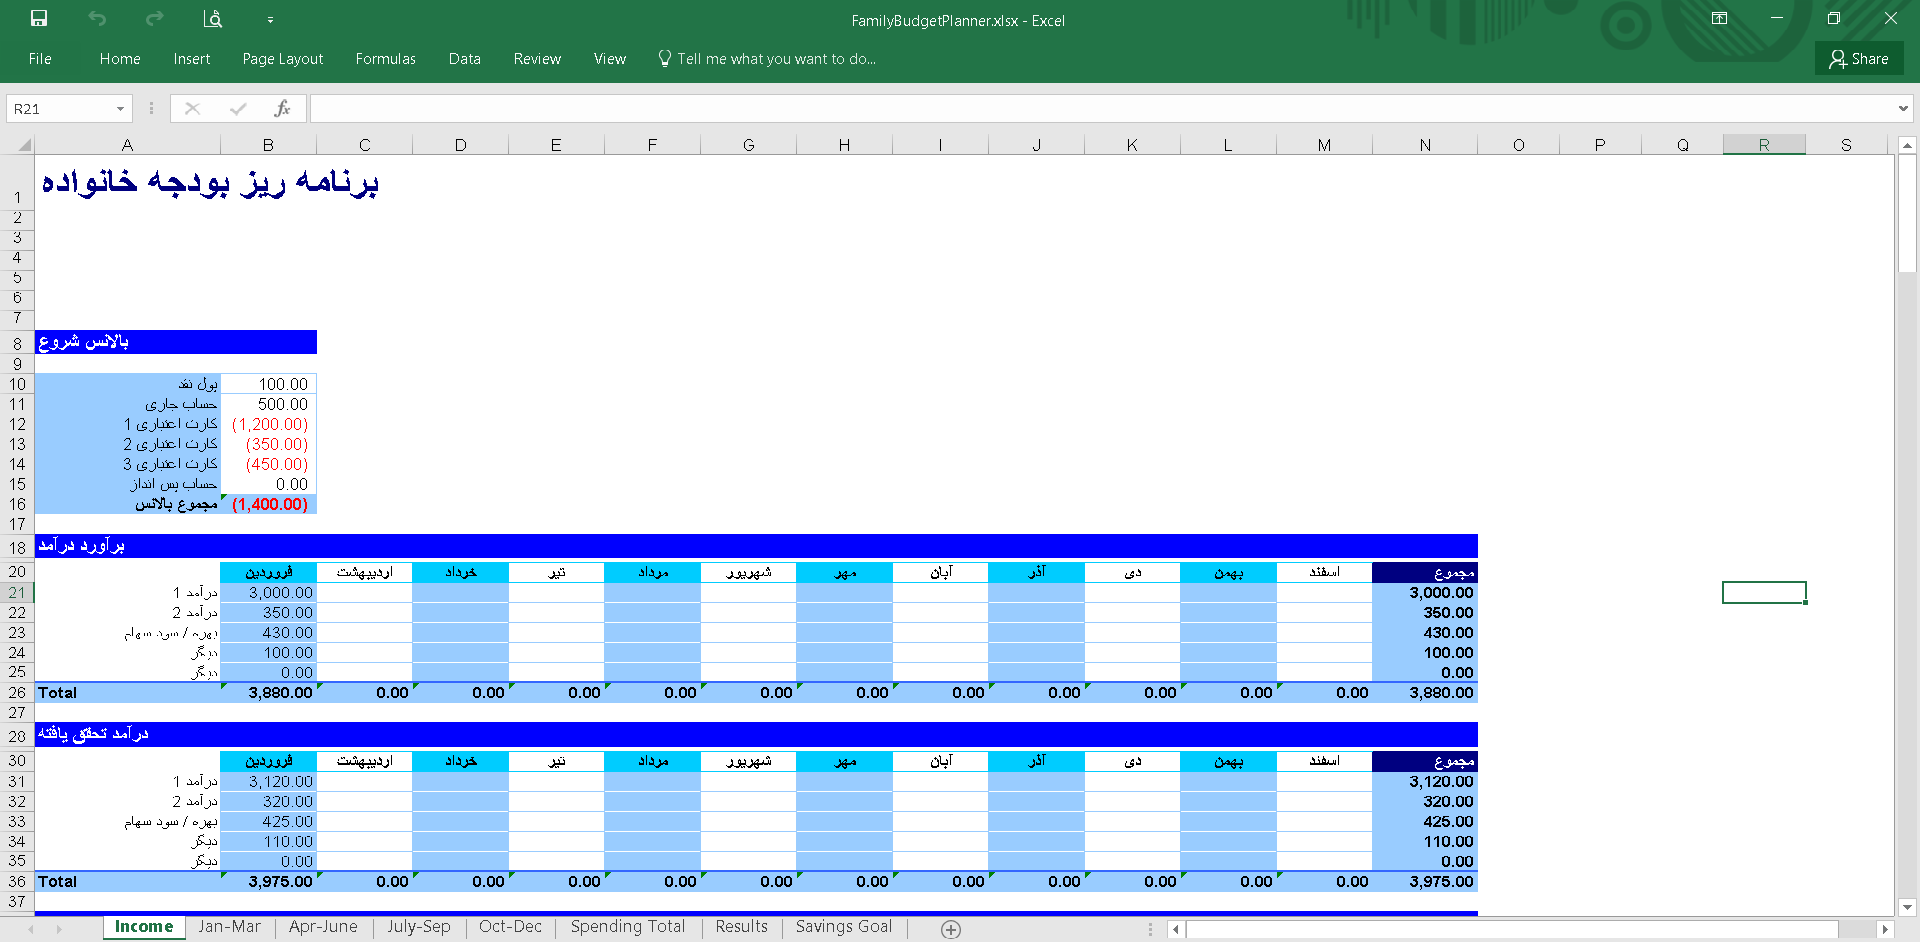
Task: Open the Formulas ribbon tab
Action: tap(385, 59)
